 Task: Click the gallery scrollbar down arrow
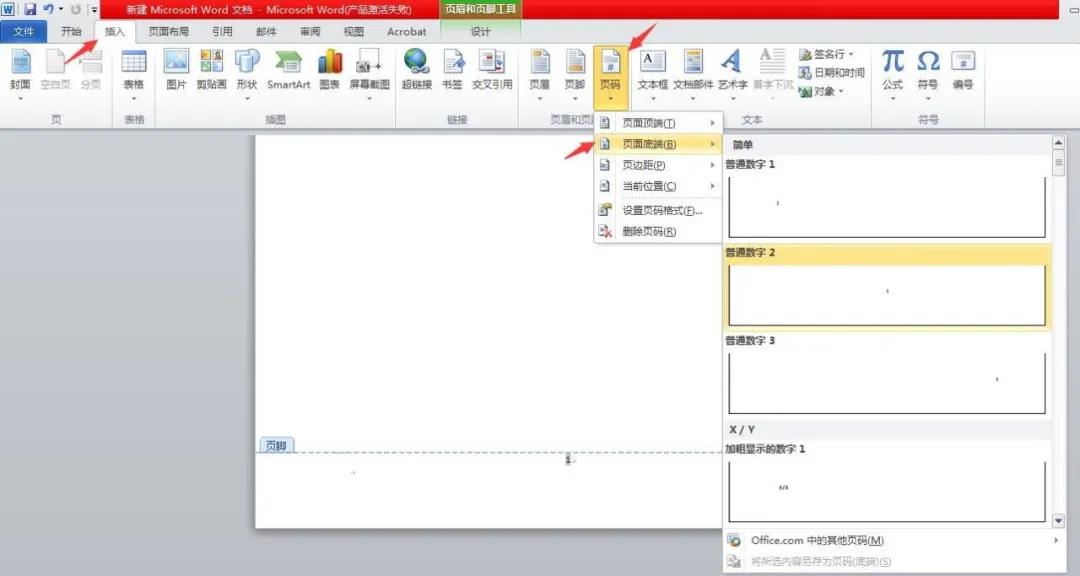click(x=1059, y=521)
